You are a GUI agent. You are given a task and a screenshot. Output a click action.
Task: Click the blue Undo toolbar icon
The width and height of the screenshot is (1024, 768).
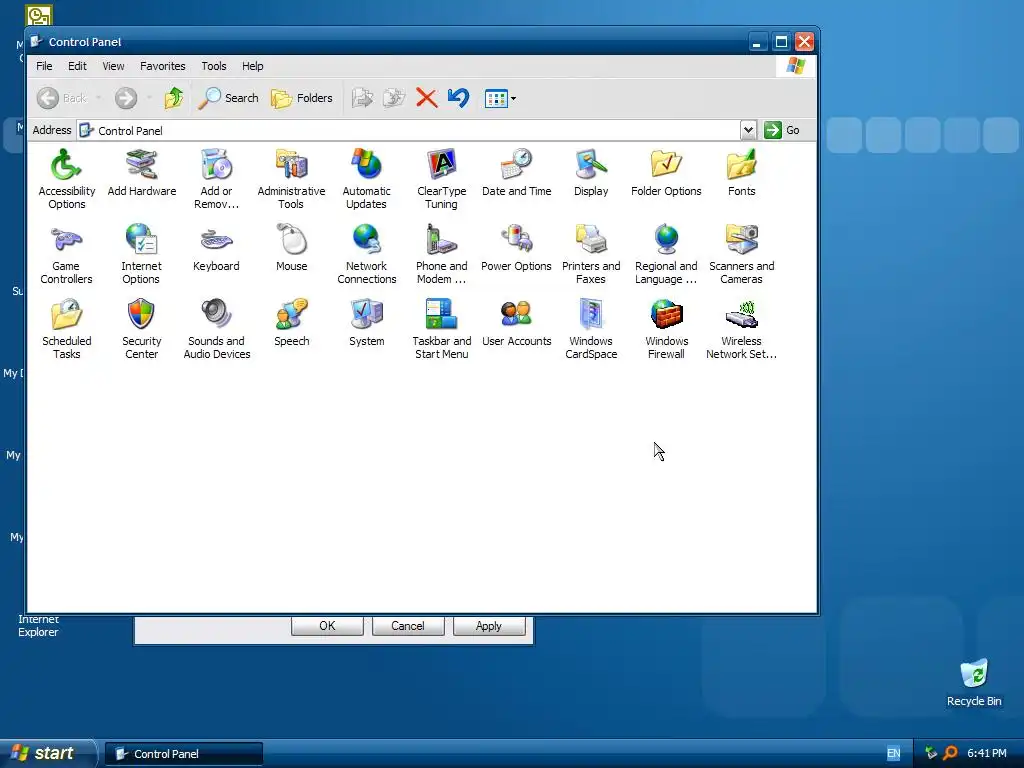pos(458,98)
